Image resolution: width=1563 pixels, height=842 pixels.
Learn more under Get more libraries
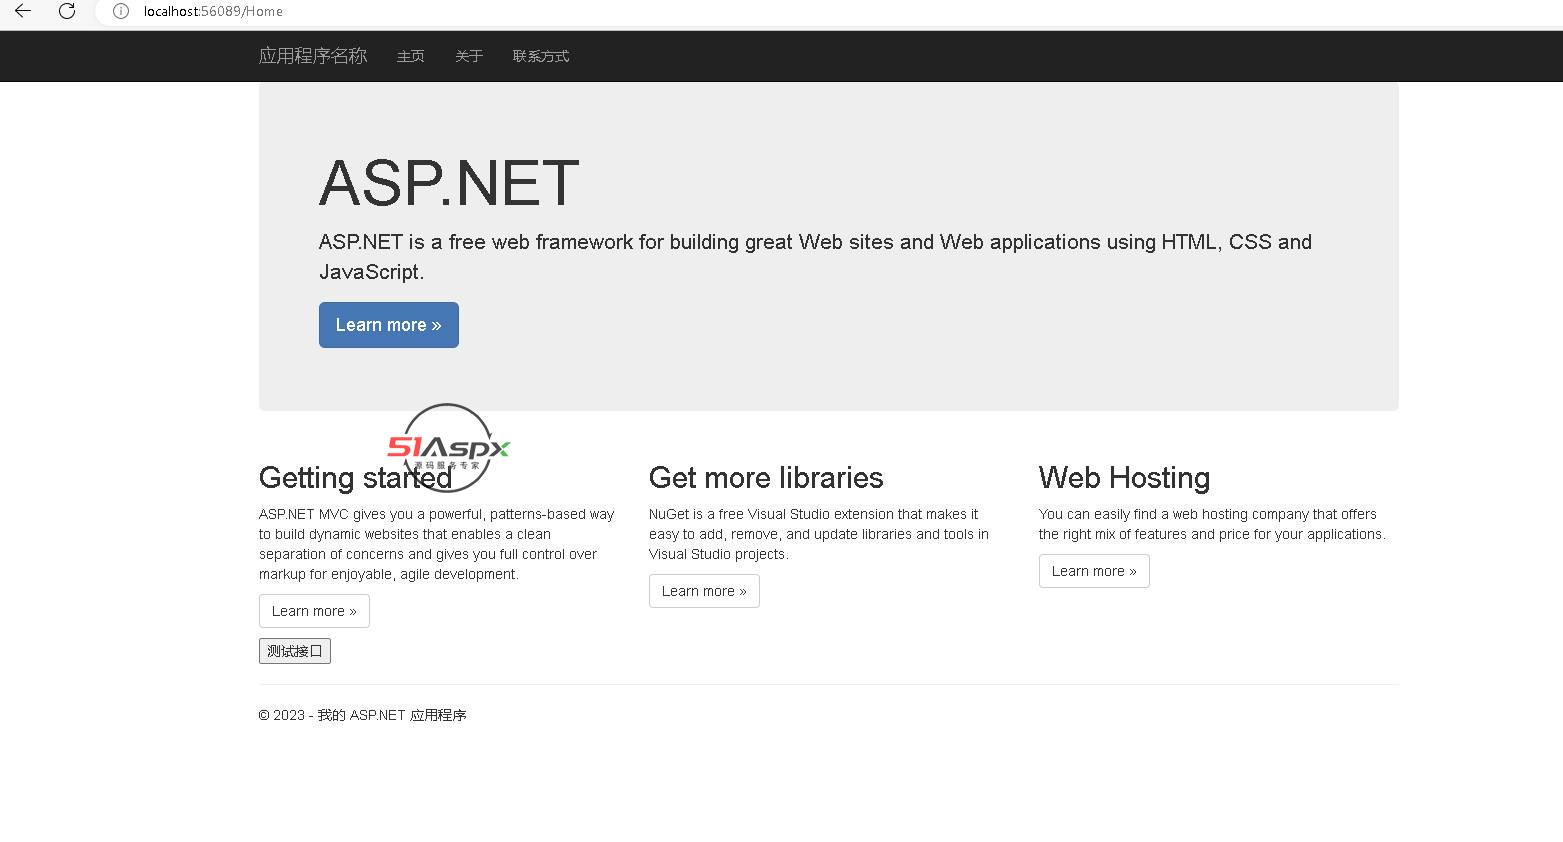click(704, 591)
